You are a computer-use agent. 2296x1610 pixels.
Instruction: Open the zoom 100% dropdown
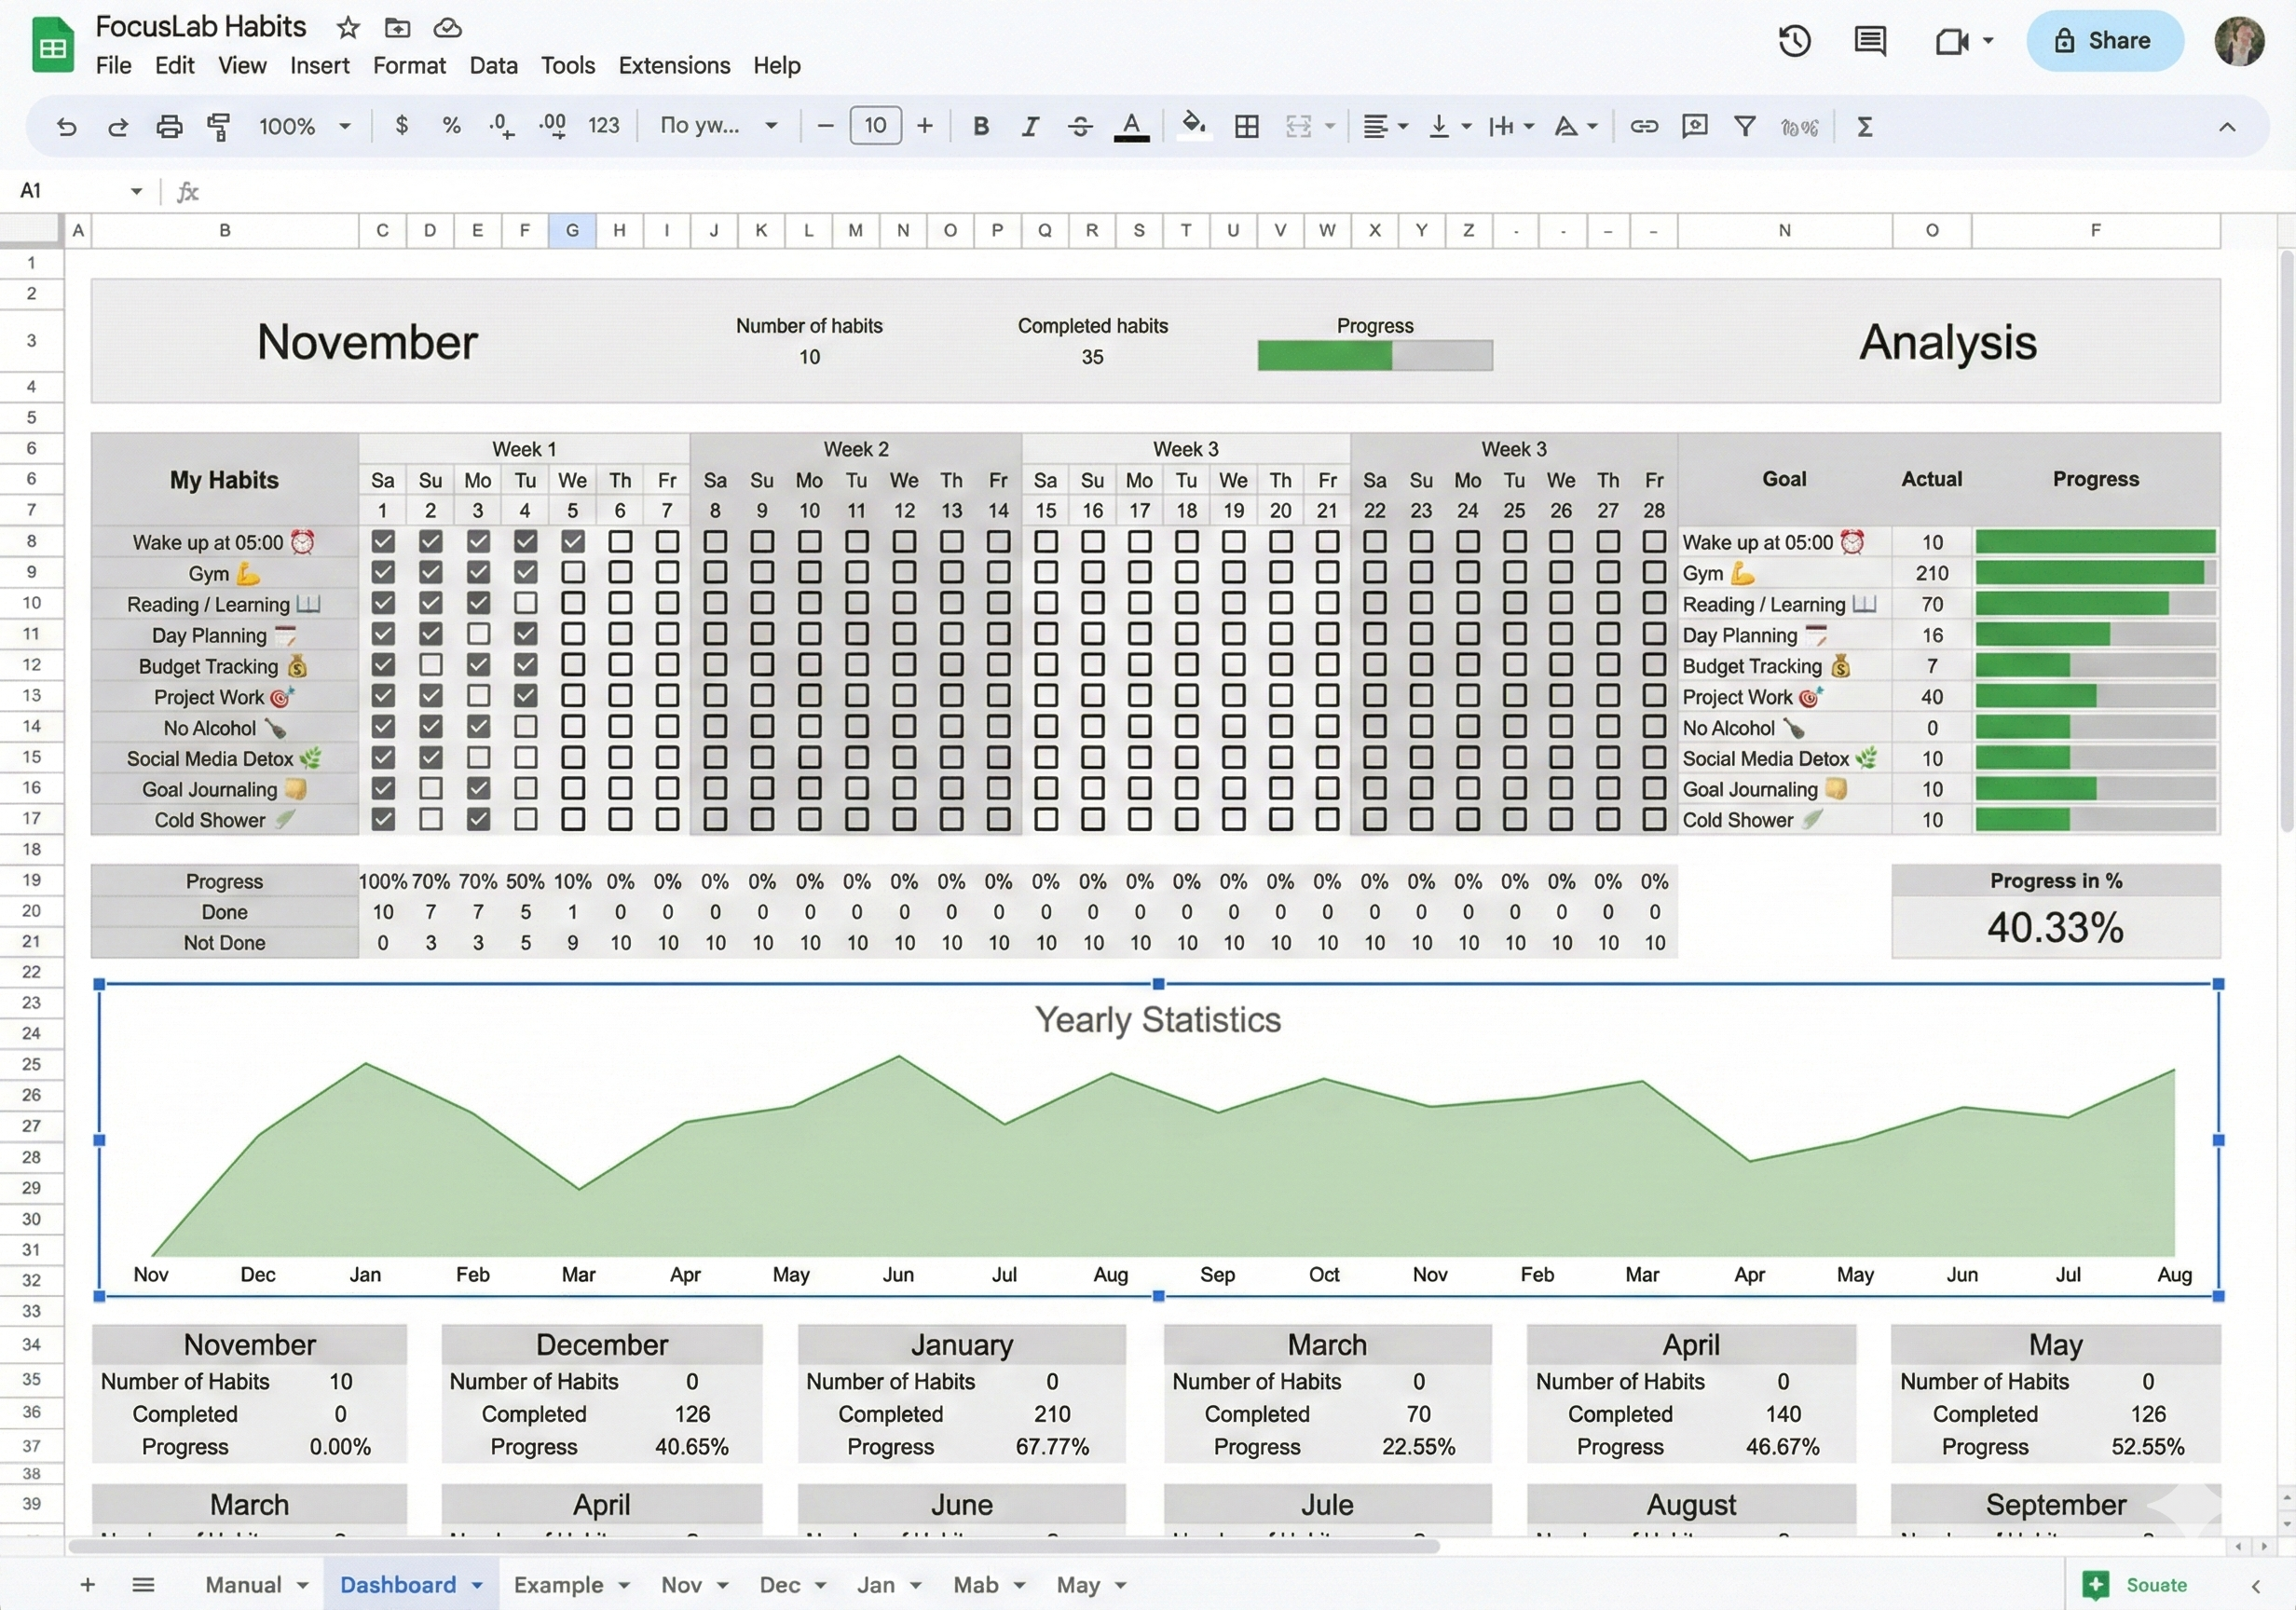pyautogui.click(x=305, y=126)
